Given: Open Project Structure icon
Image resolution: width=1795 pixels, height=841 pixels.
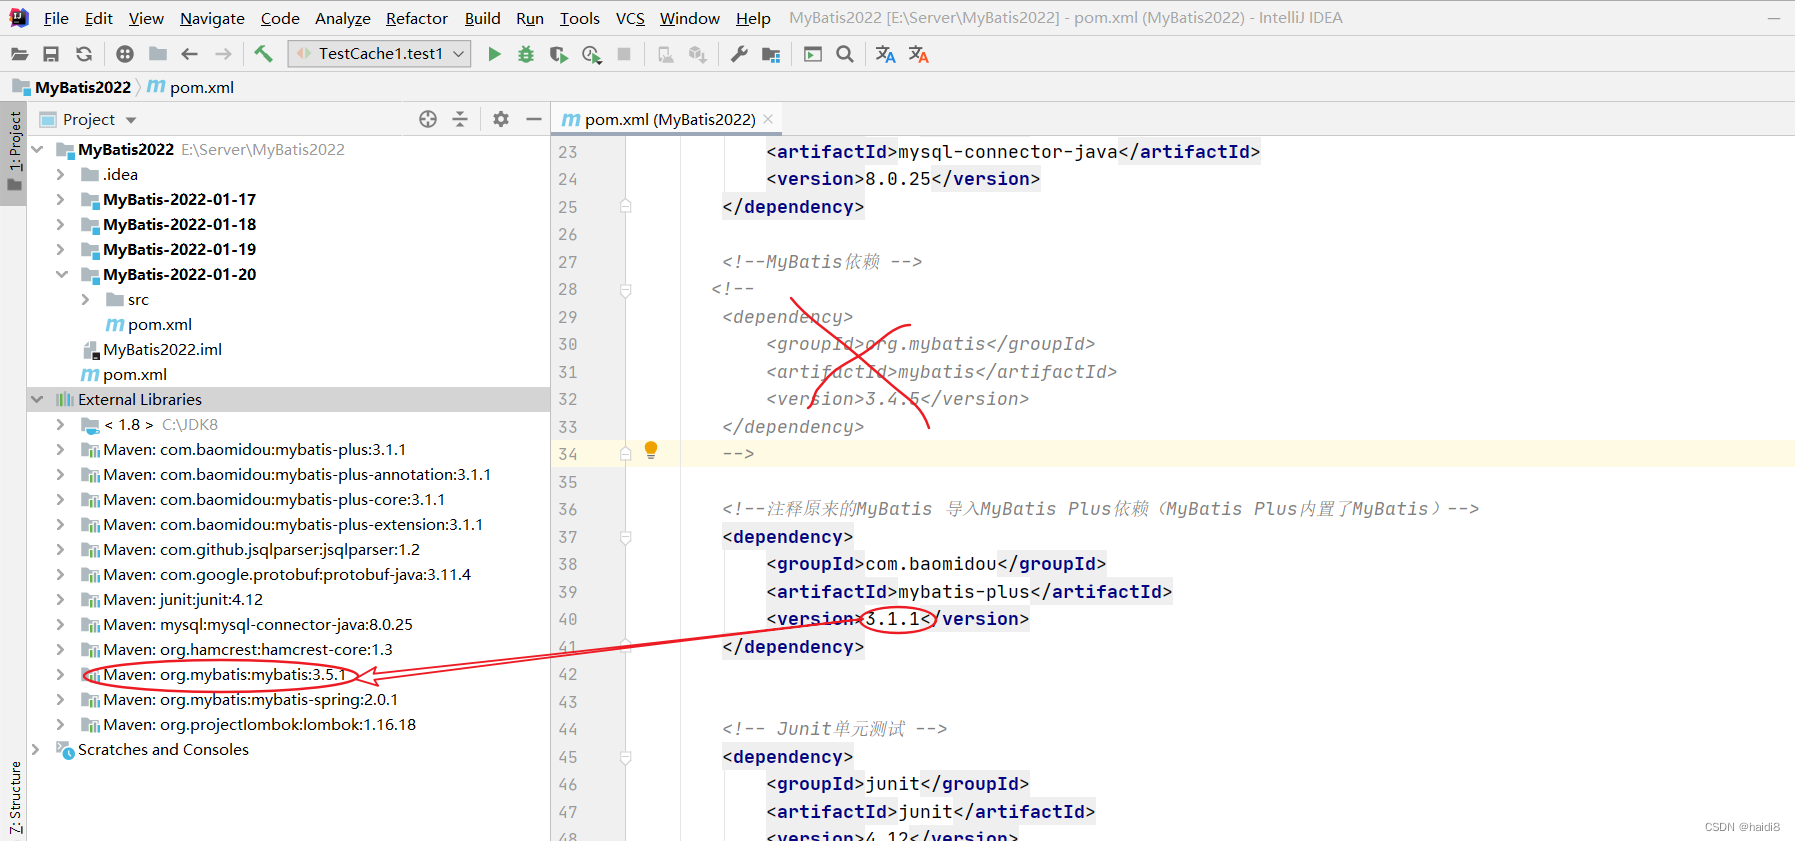Looking at the screenshot, I should click(x=771, y=54).
